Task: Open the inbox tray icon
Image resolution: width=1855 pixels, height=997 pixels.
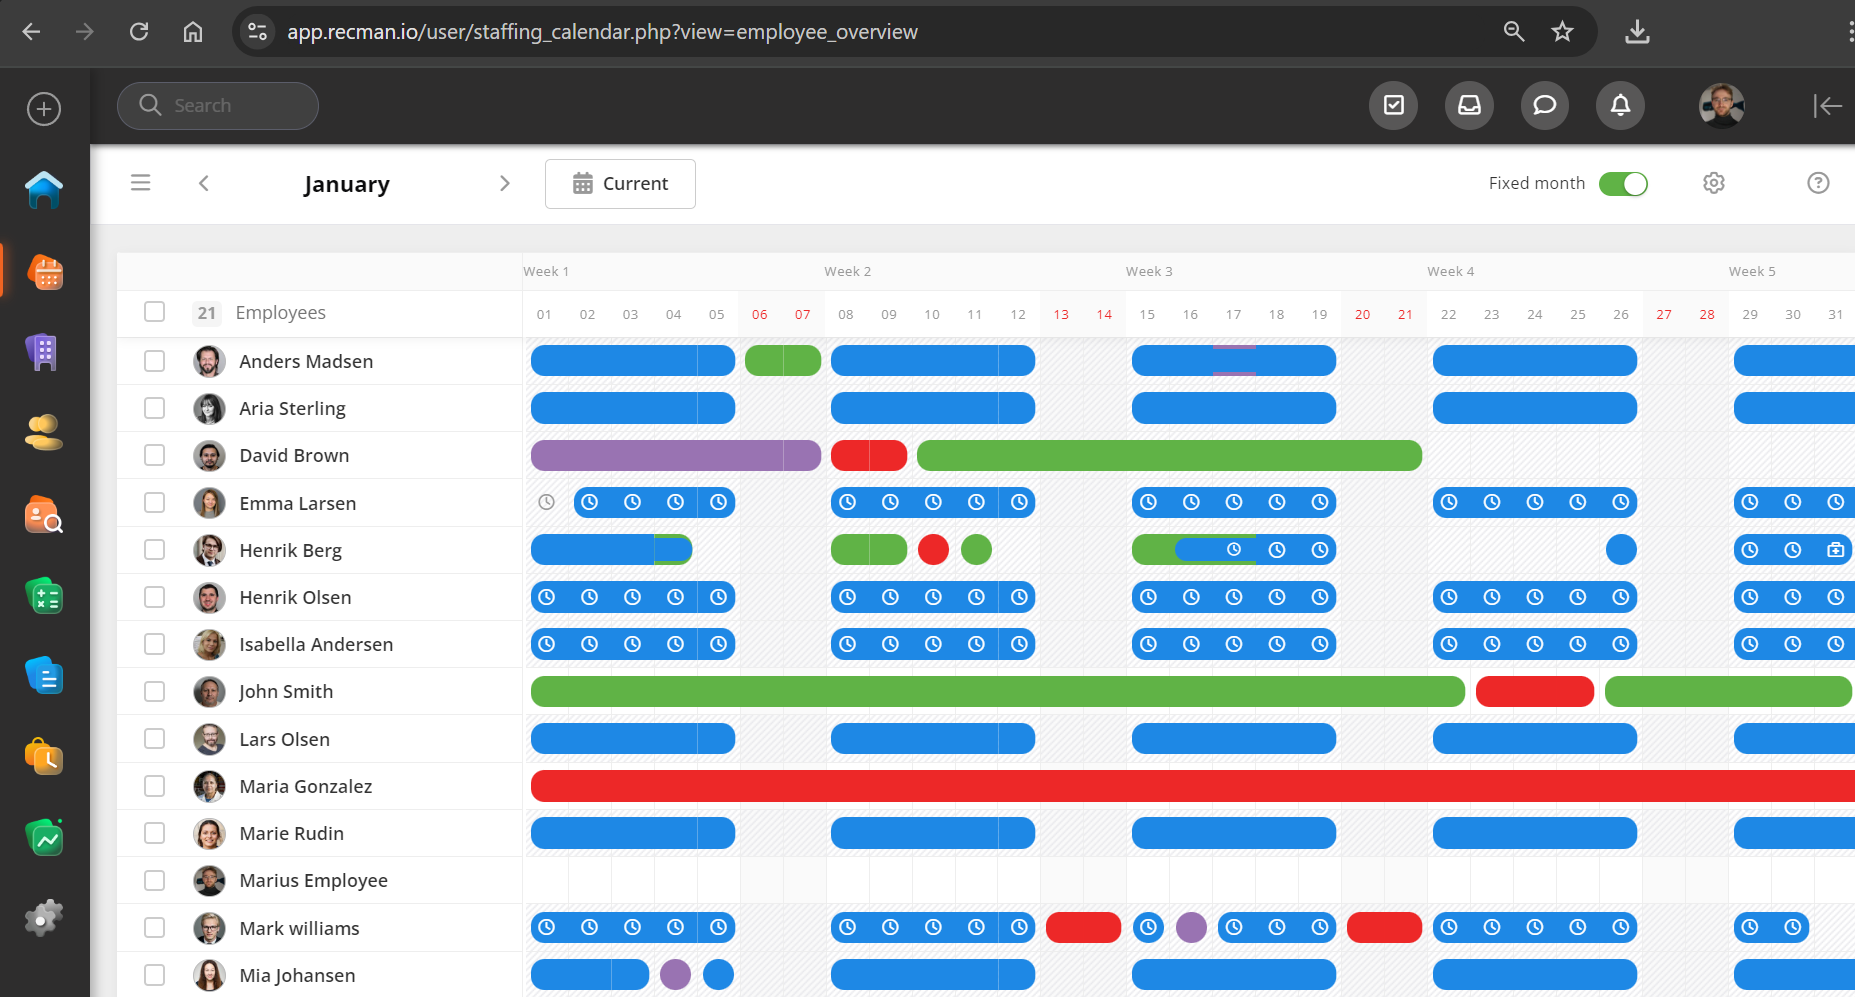Action: pos(1469,105)
